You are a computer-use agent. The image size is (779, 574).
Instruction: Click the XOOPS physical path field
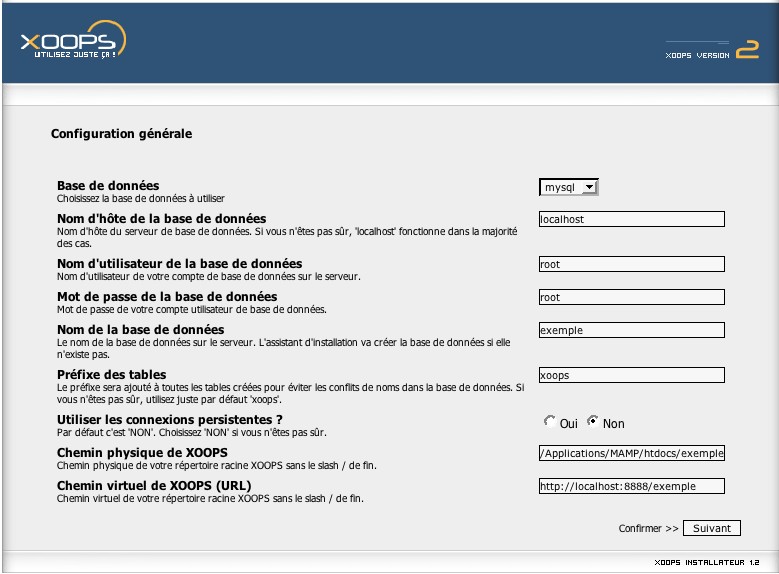(631, 453)
